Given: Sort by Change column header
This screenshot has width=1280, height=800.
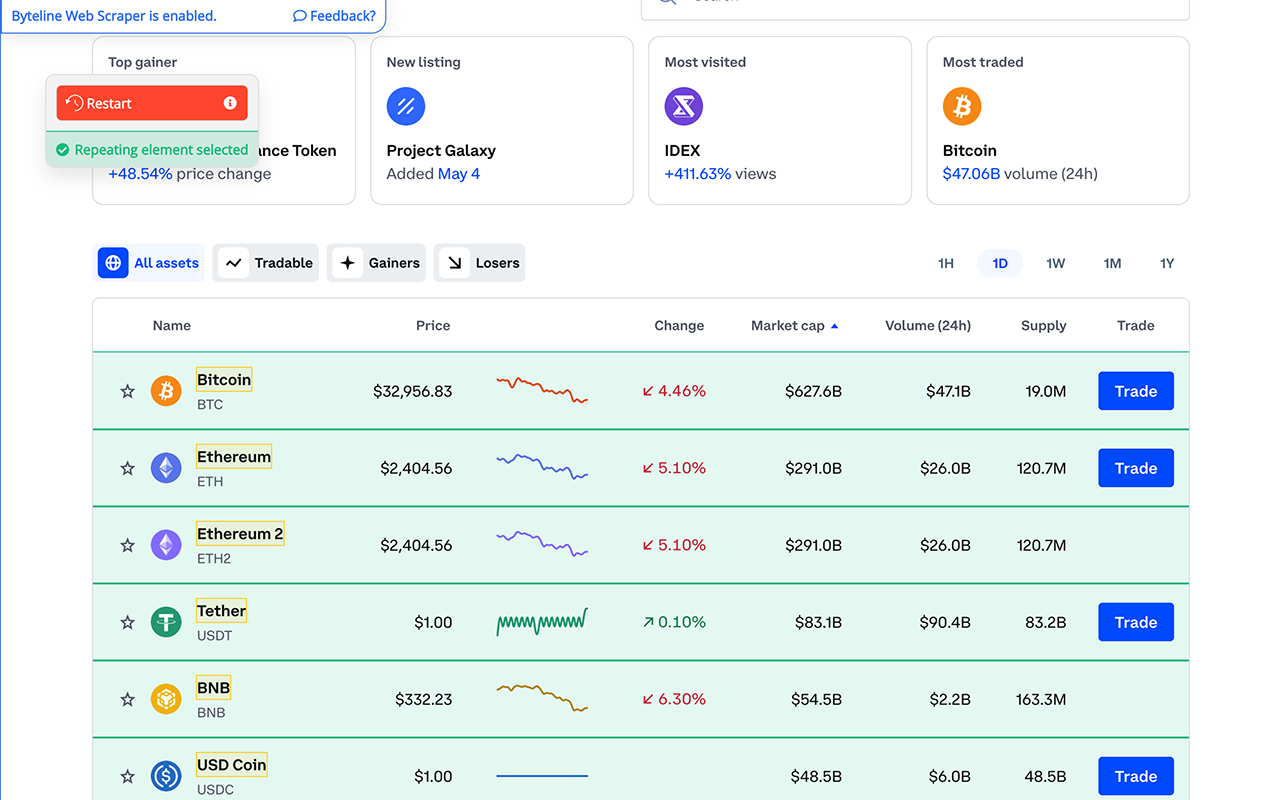Looking at the screenshot, I should [x=679, y=326].
